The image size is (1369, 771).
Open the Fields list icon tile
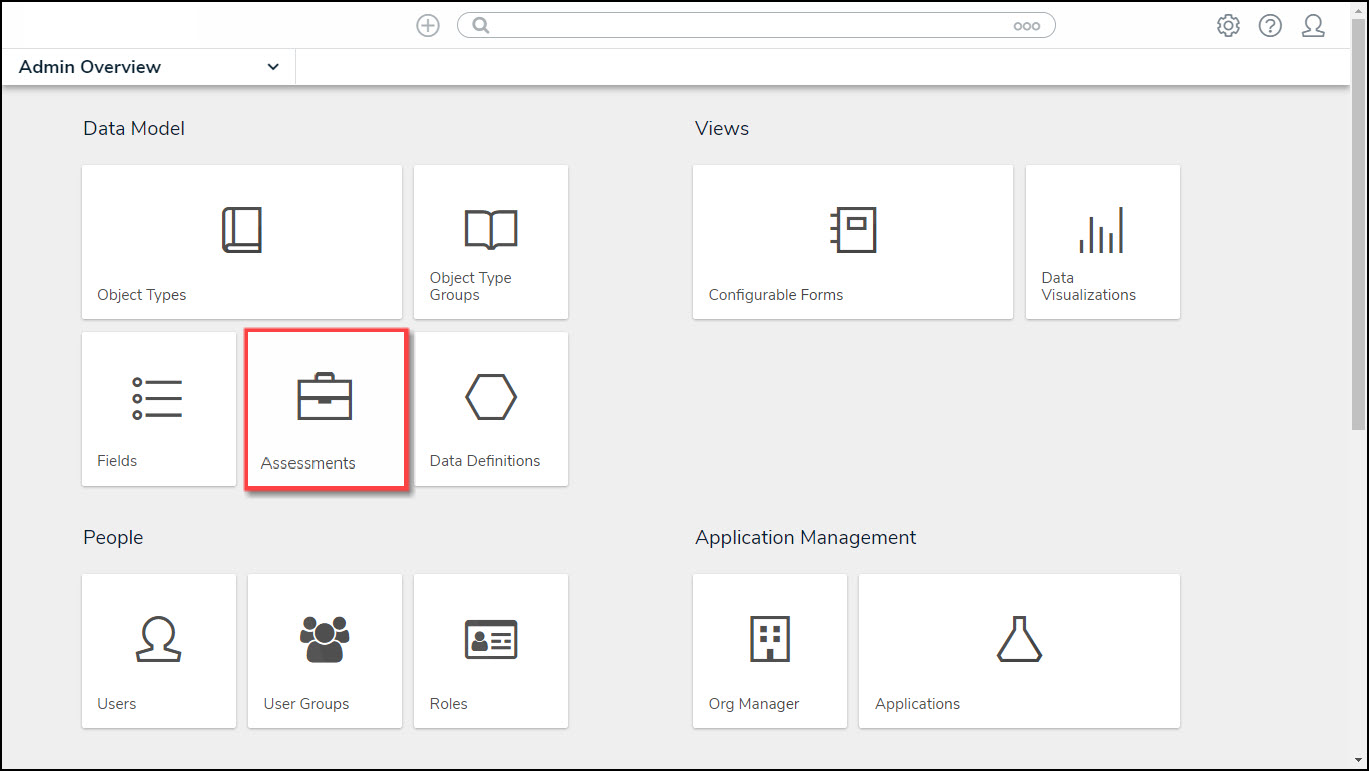coord(158,409)
